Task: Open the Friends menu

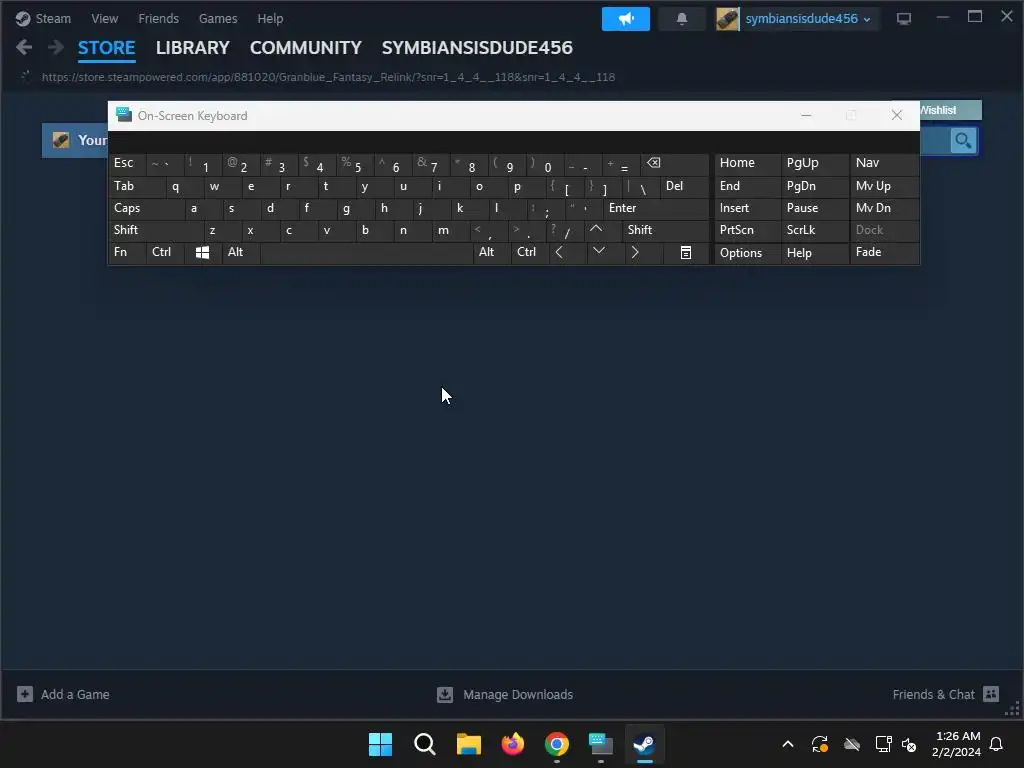Action: [158, 18]
